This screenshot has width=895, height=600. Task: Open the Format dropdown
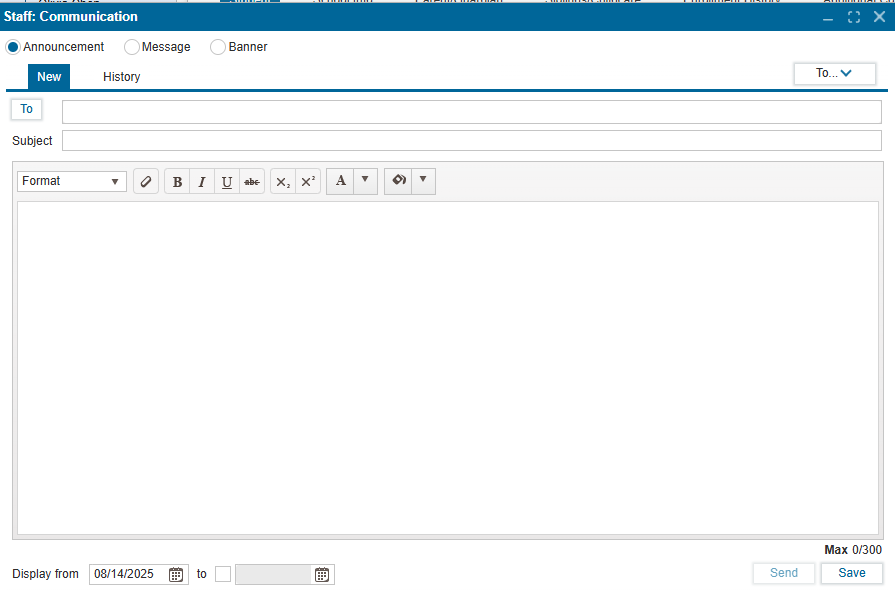(x=72, y=181)
